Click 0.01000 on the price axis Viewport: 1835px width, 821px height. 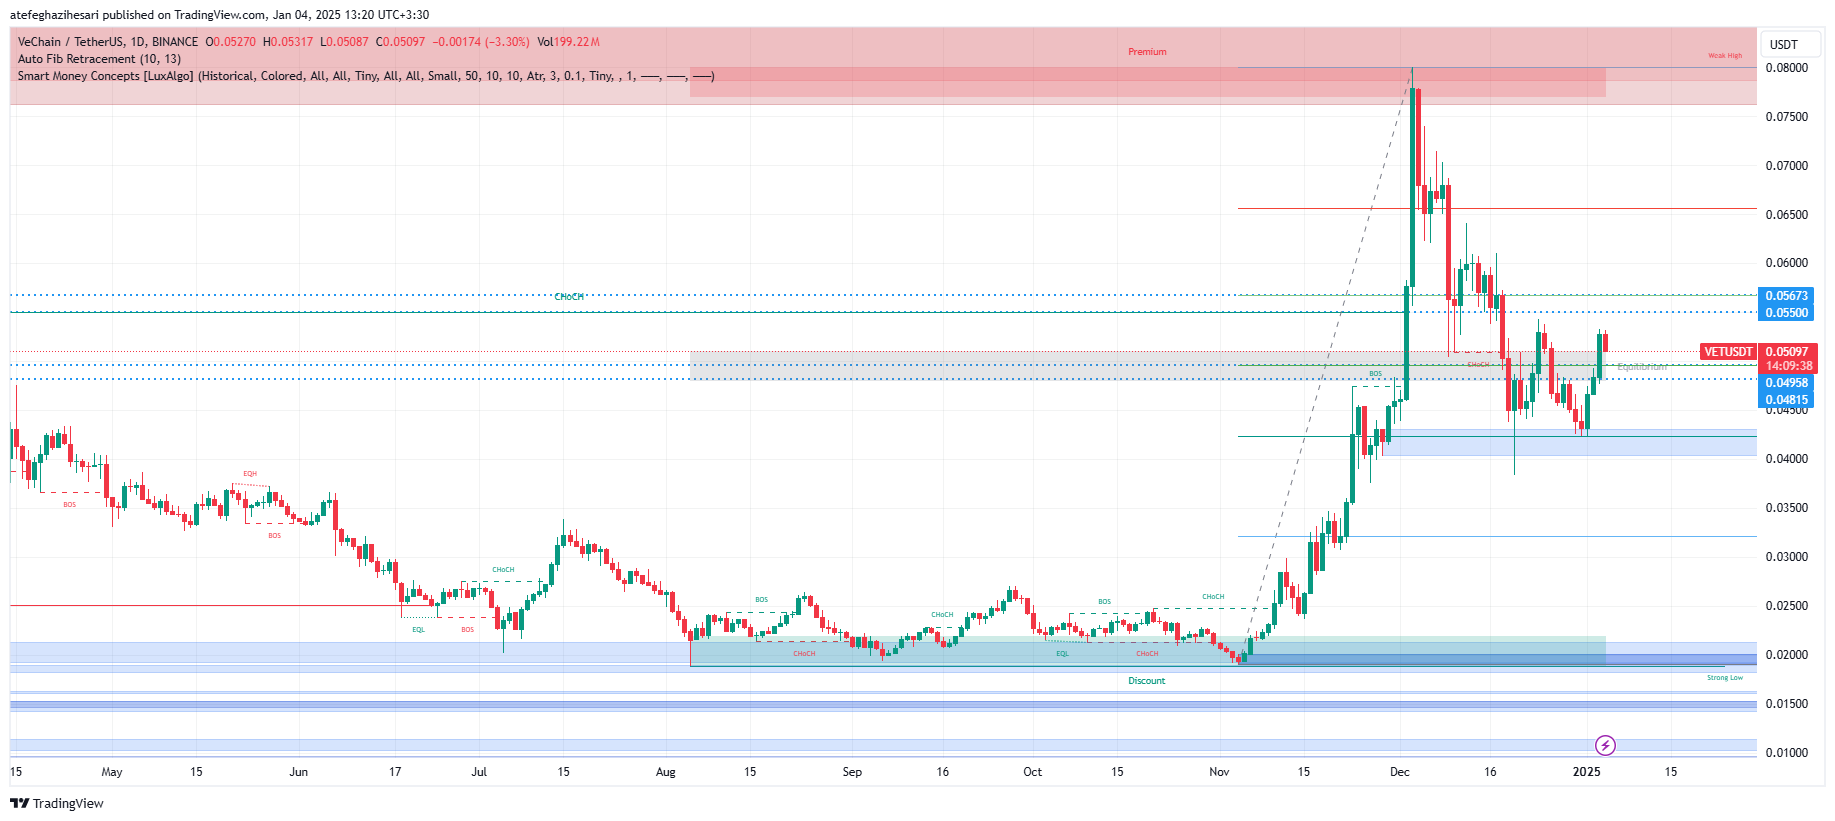(x=1786, y=753)
